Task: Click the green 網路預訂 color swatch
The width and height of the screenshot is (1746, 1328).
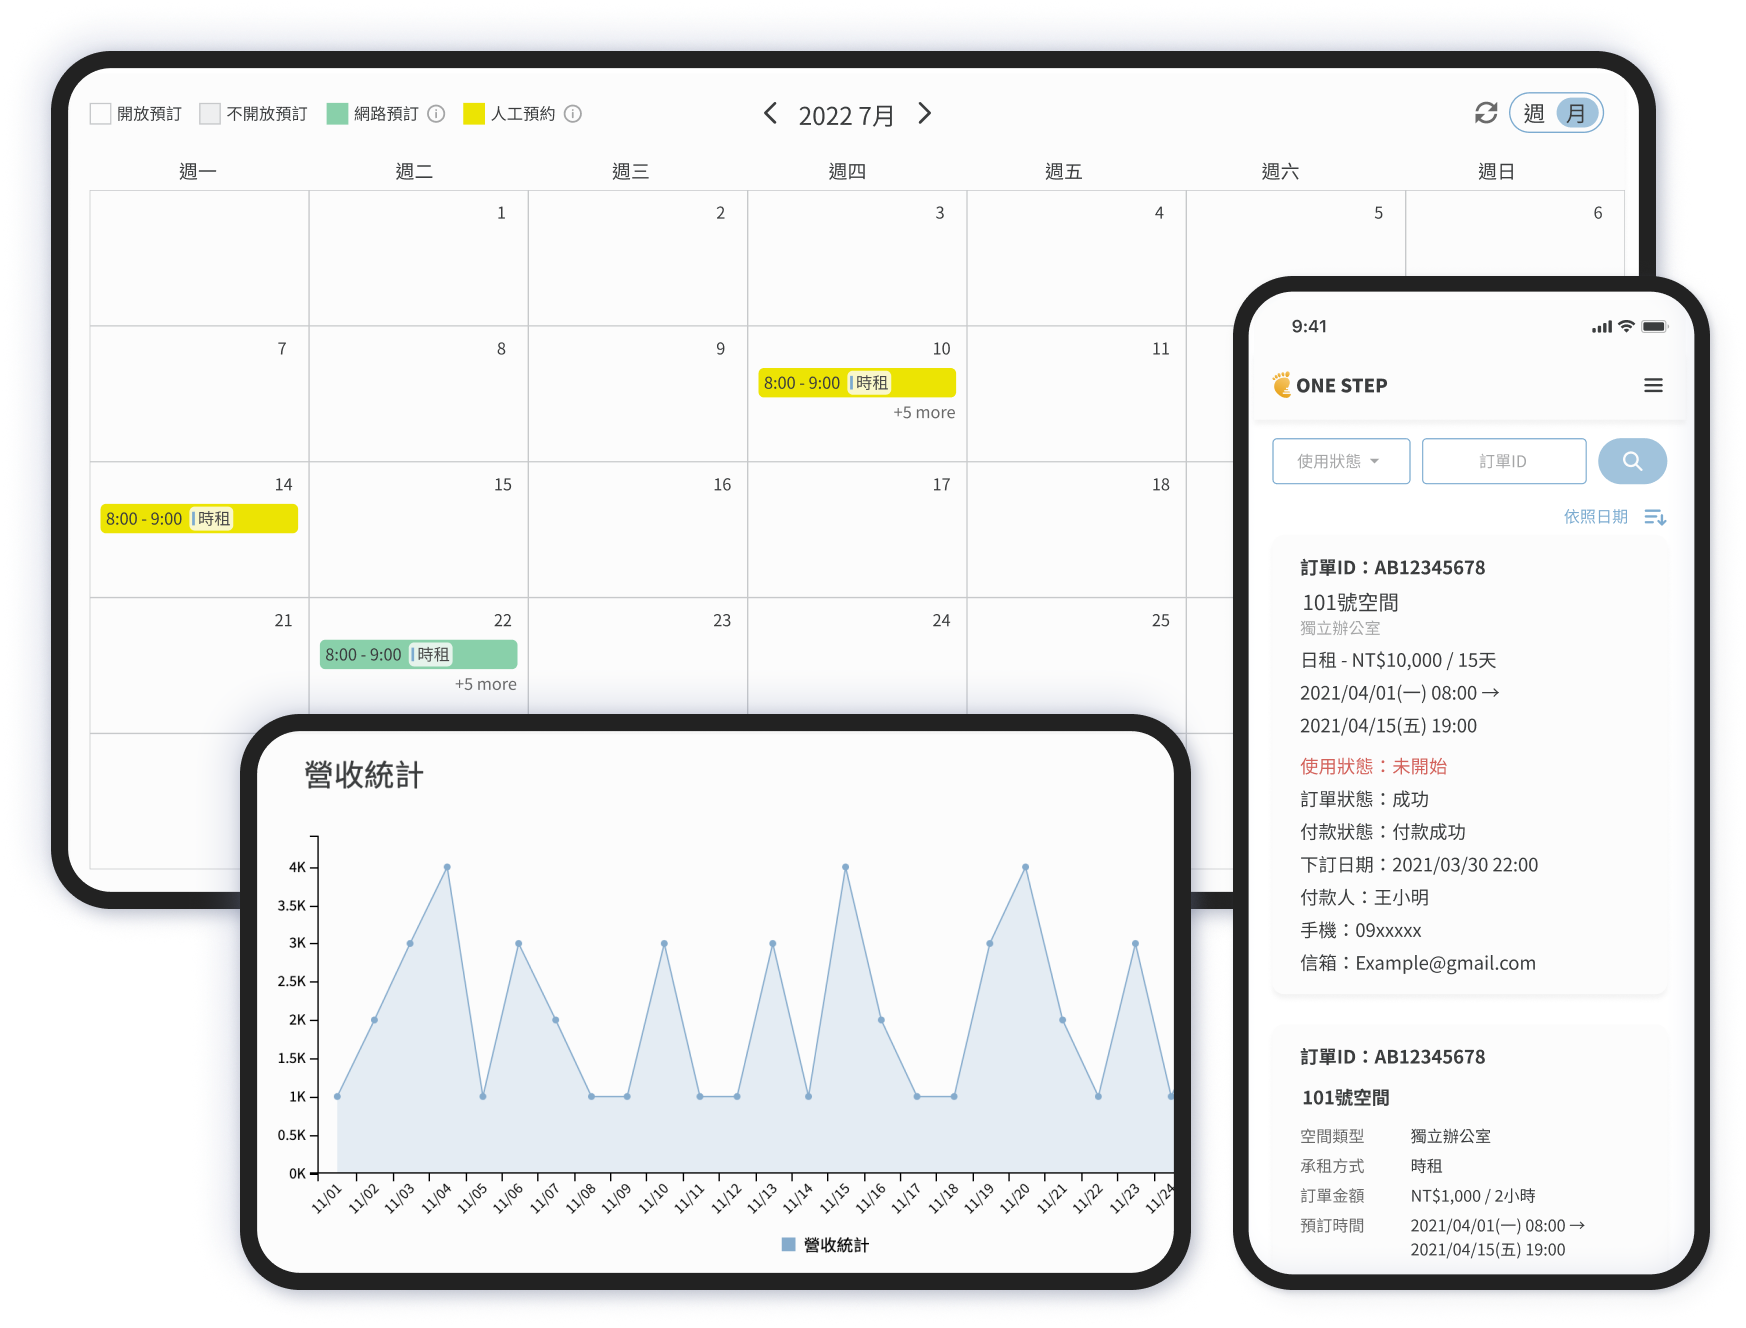Action: coord(337,114)
